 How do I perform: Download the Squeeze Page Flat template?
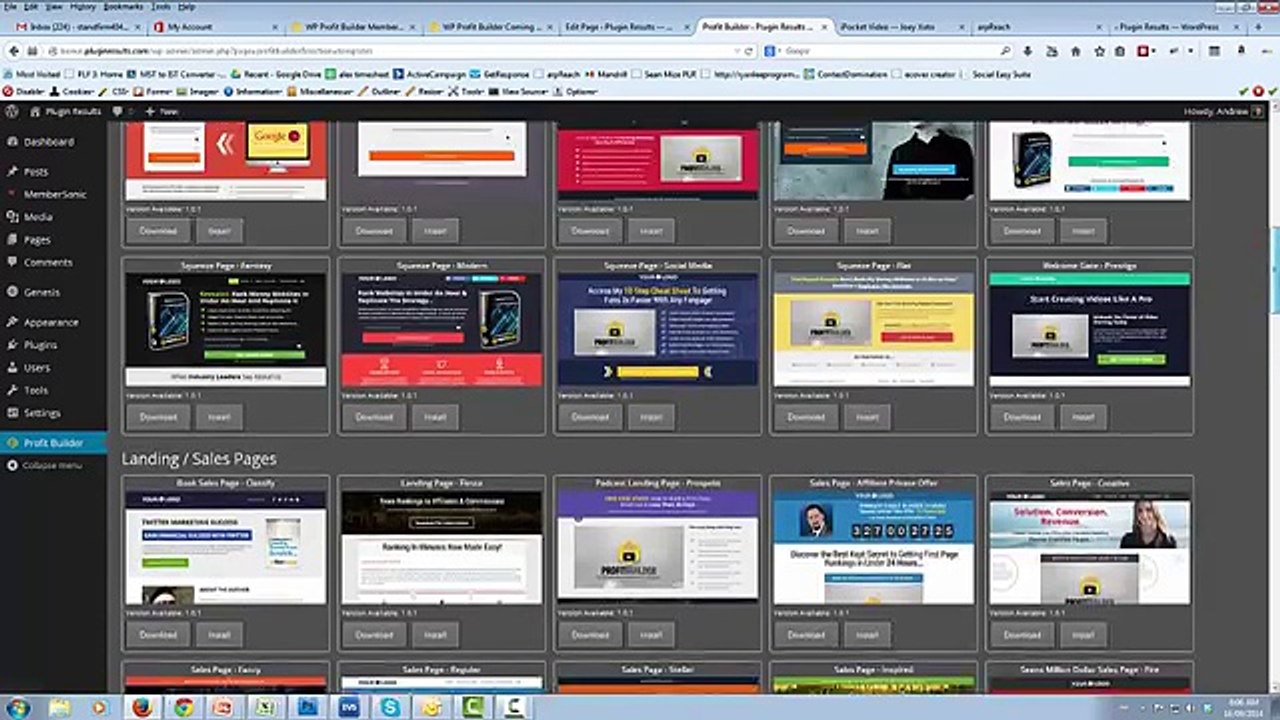click(x=806, y=416)
